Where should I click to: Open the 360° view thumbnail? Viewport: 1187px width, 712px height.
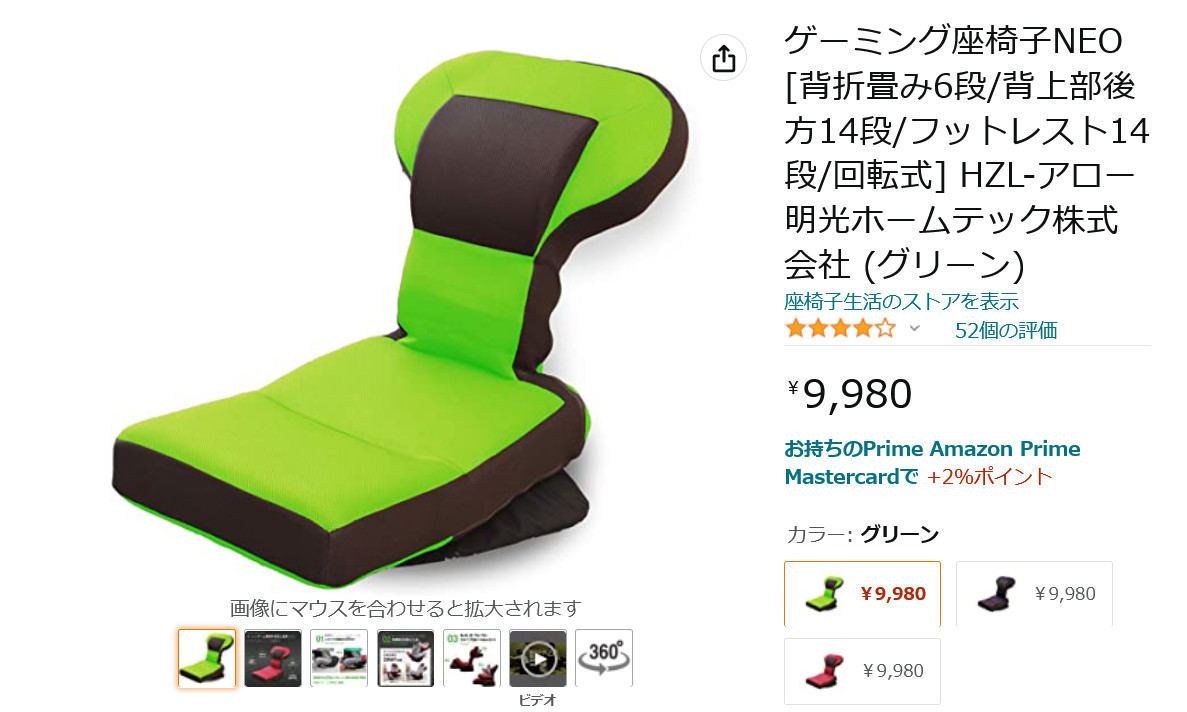pos(603,658)
